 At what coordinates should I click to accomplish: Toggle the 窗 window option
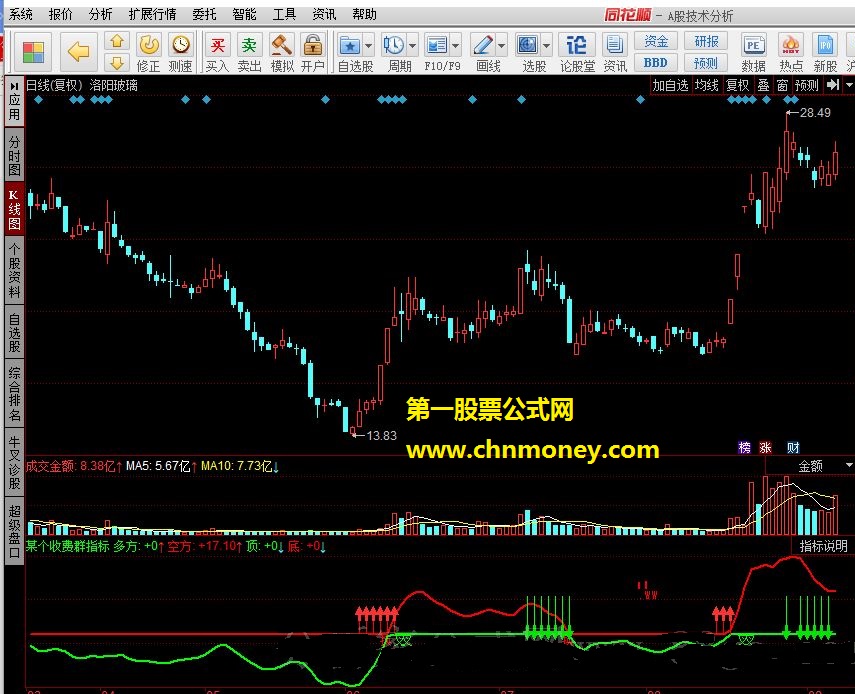tap(782, 85)
